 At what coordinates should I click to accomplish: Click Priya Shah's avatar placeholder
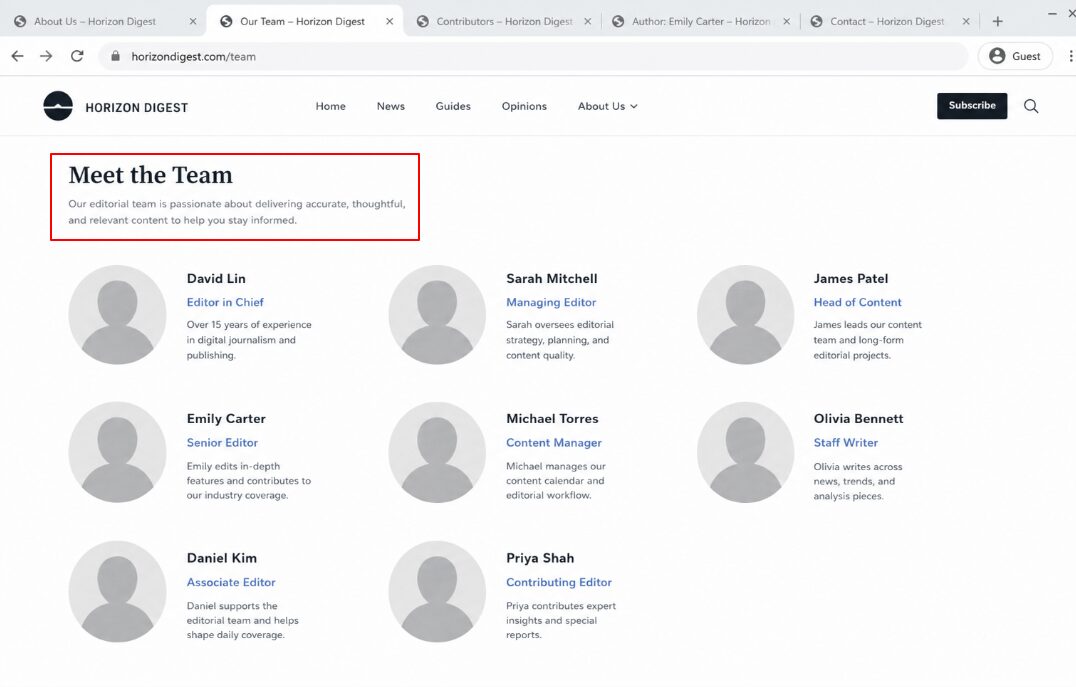point(437,592)
